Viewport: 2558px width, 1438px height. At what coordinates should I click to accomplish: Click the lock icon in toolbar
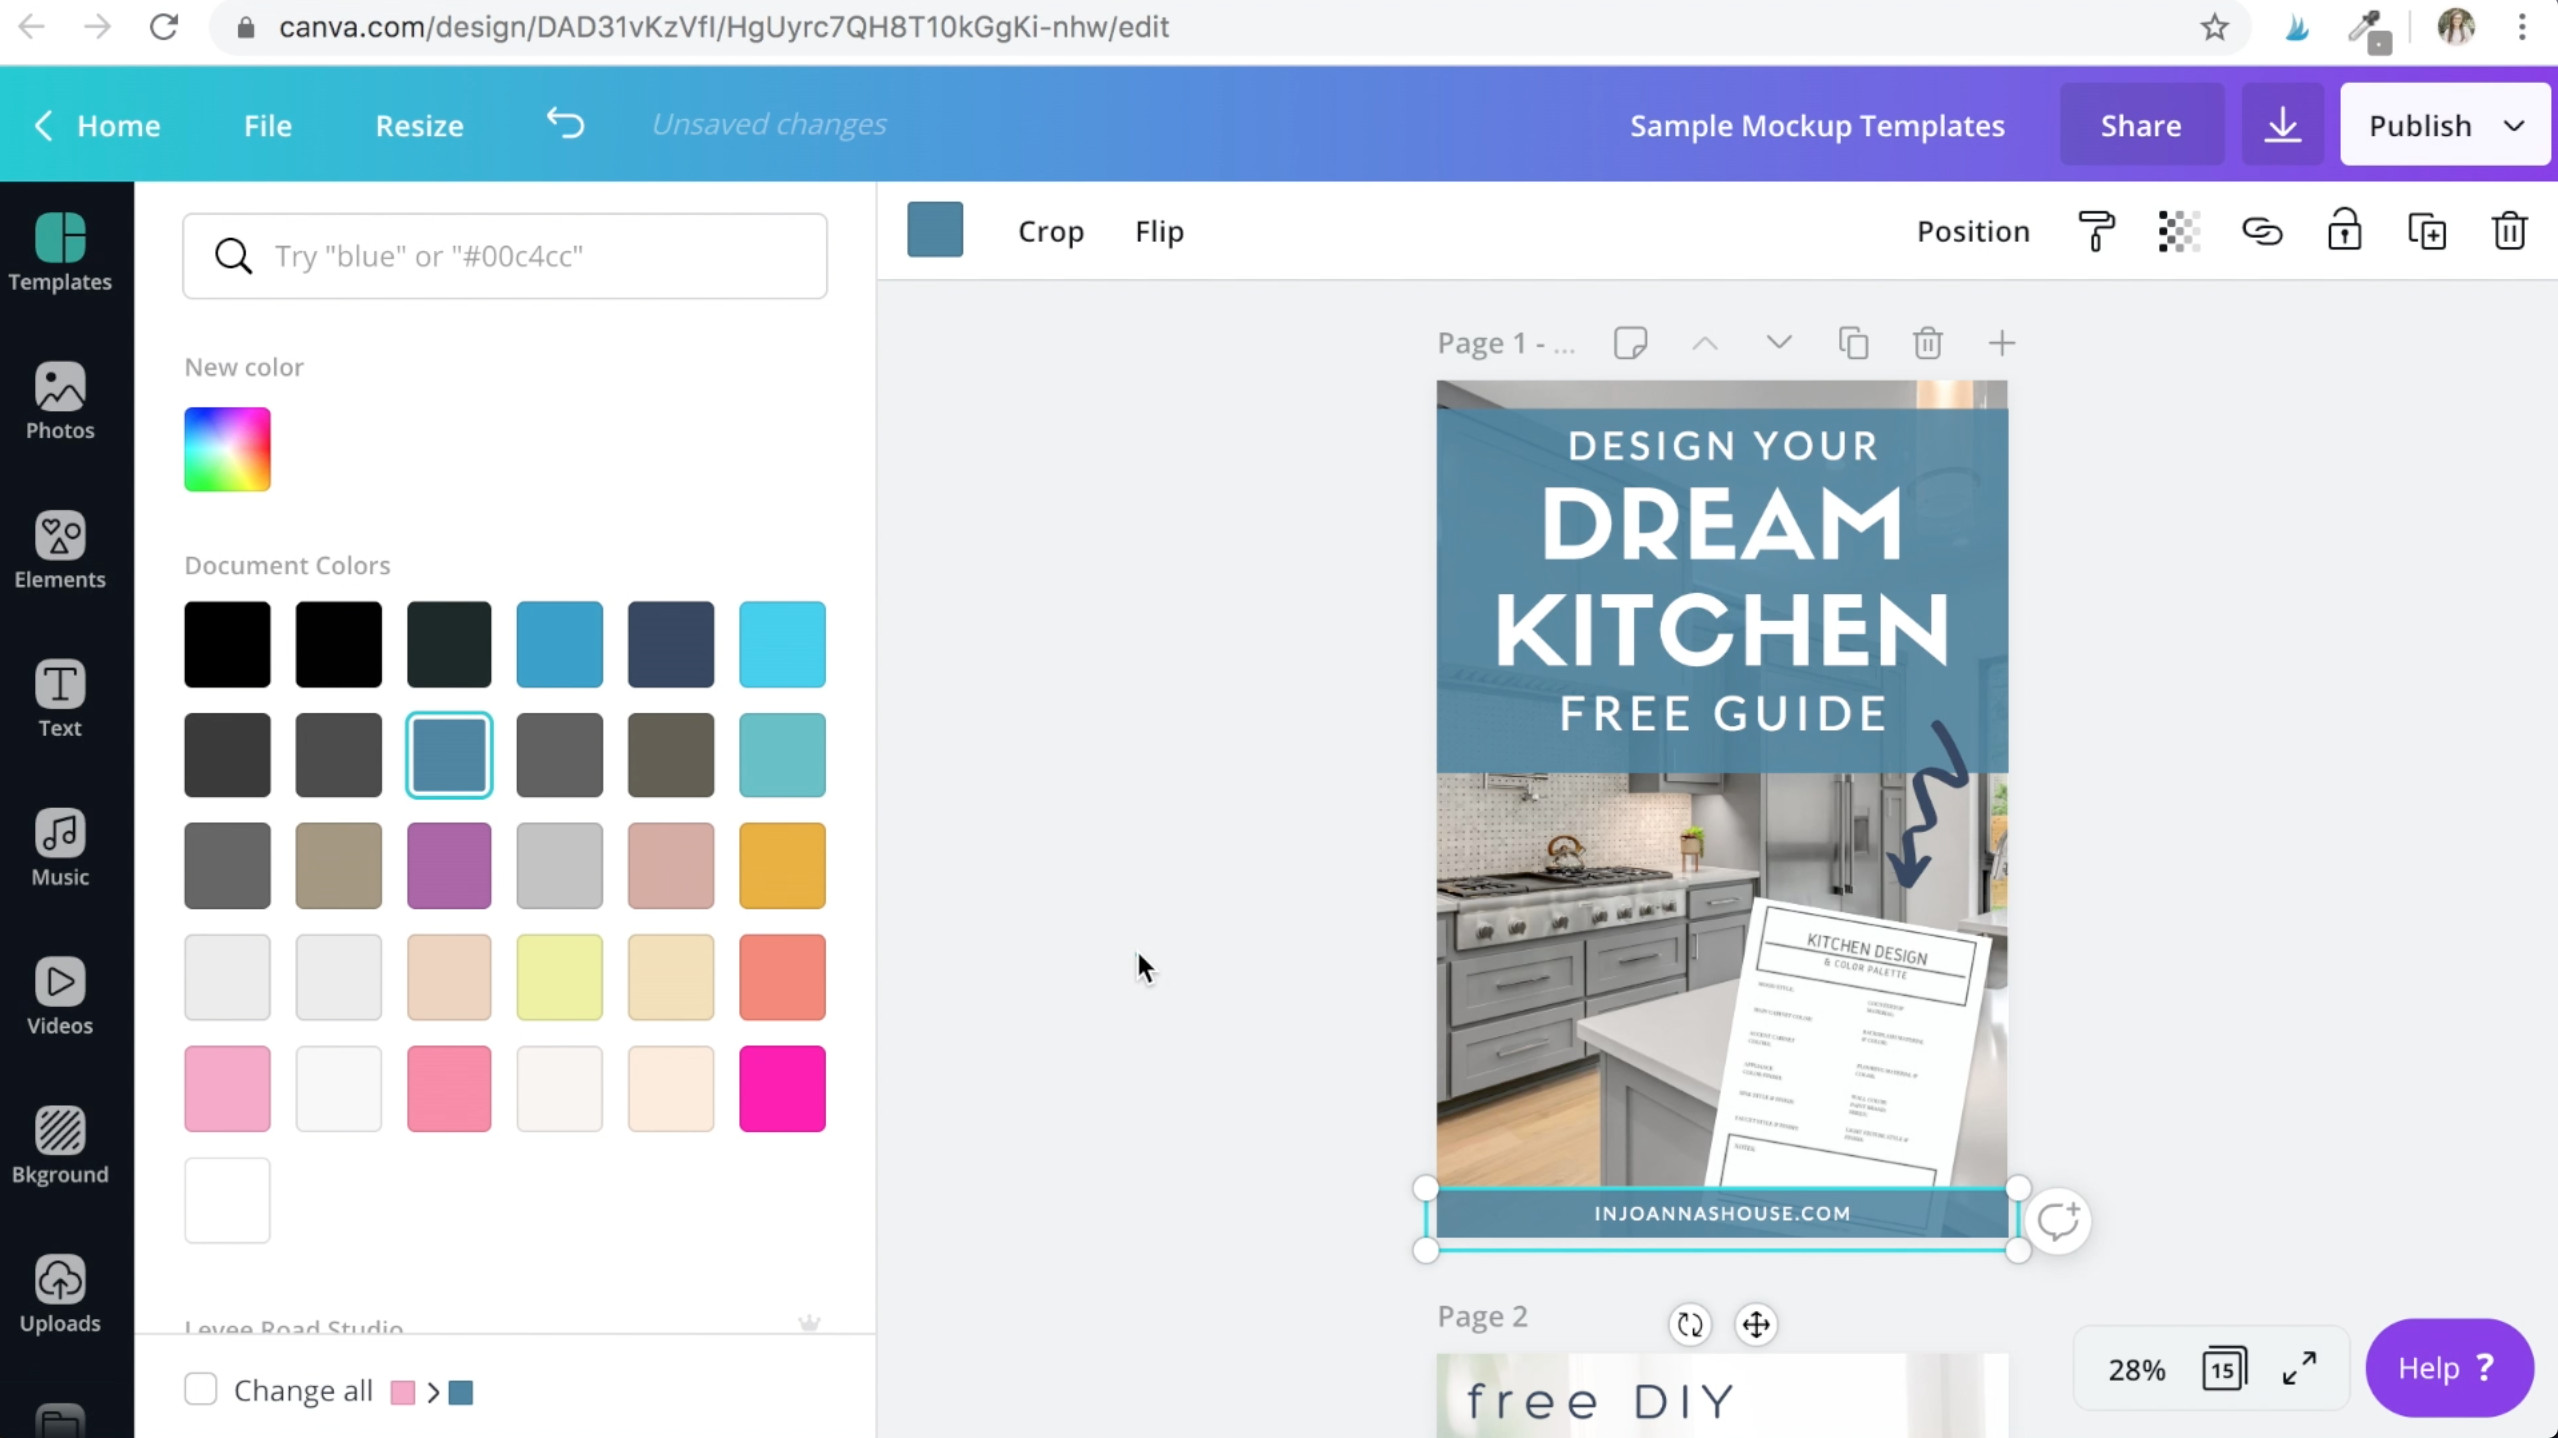pos(2344,232)
